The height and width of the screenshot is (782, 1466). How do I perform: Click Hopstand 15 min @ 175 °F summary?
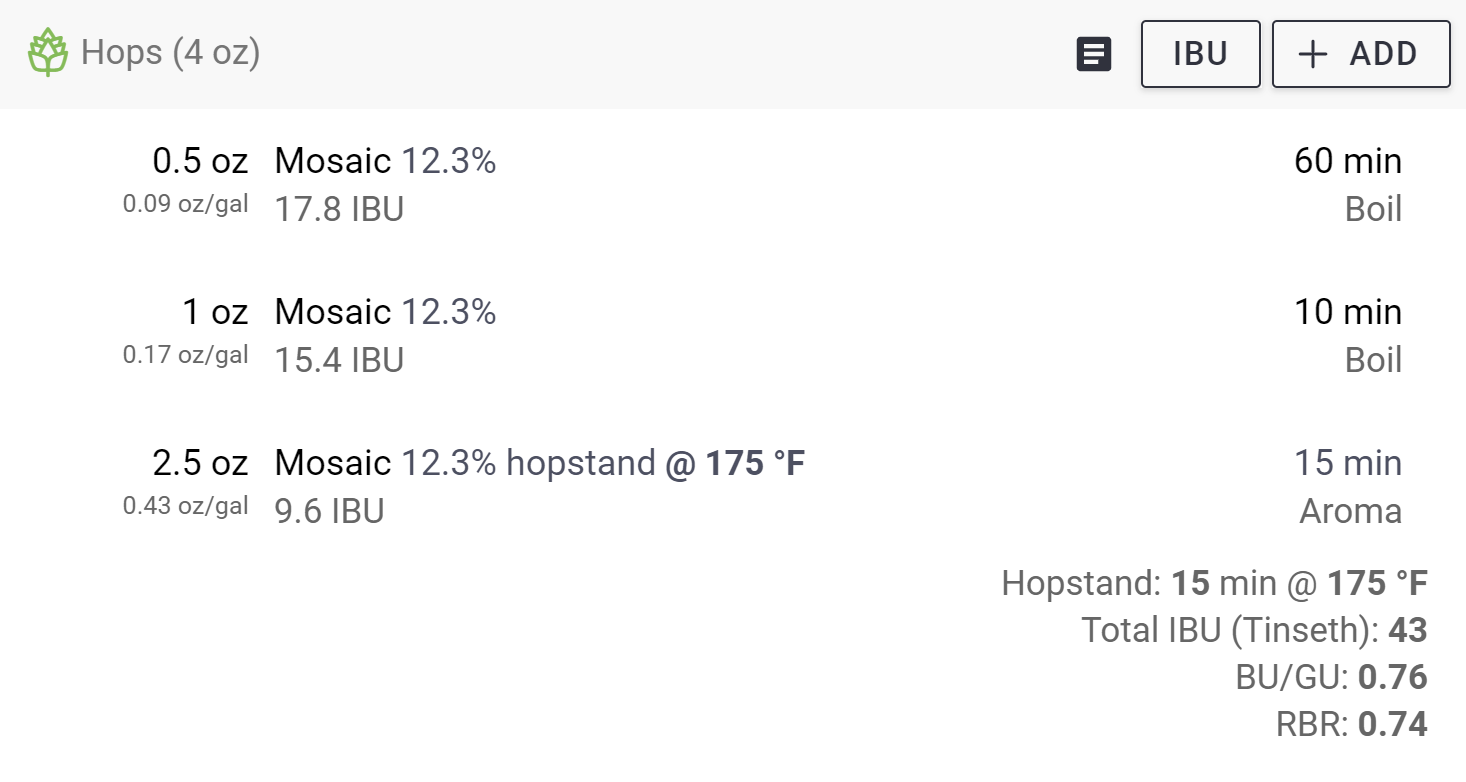(x=1214, y=583)
